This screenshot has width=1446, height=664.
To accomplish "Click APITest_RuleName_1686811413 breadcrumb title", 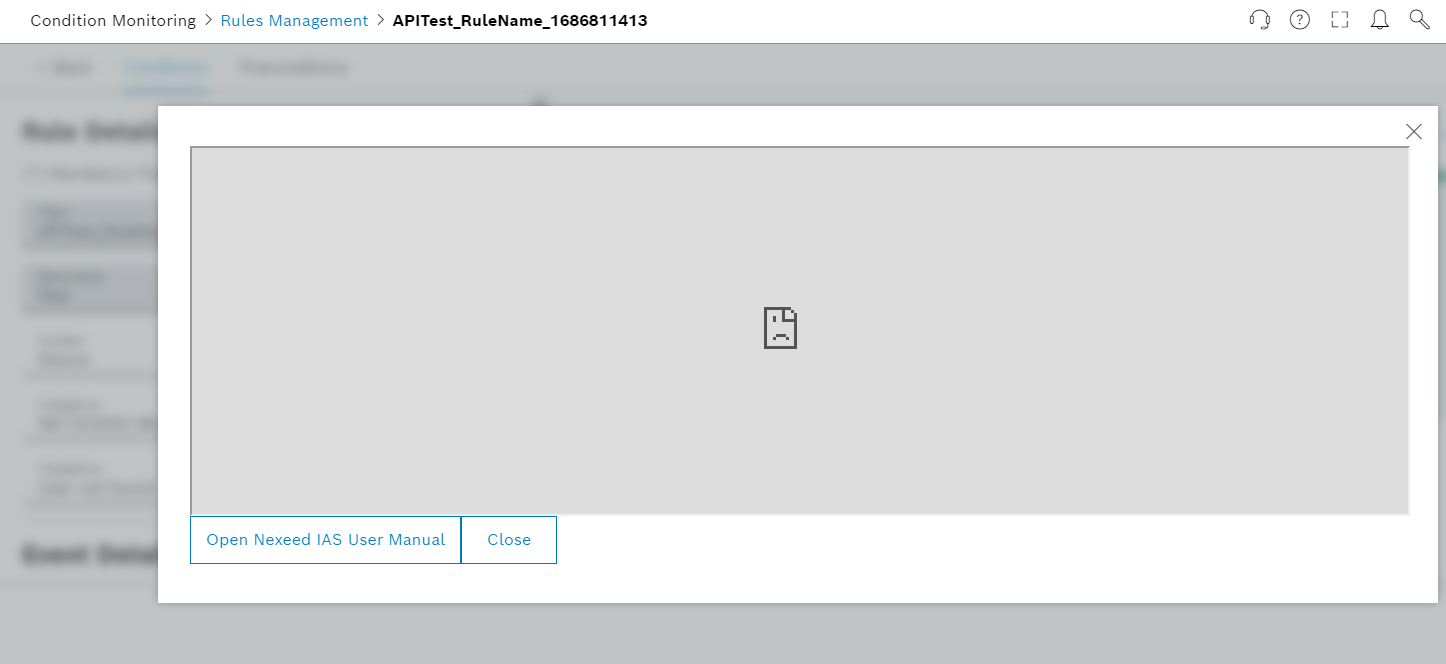I will click(x=519, y=20).
